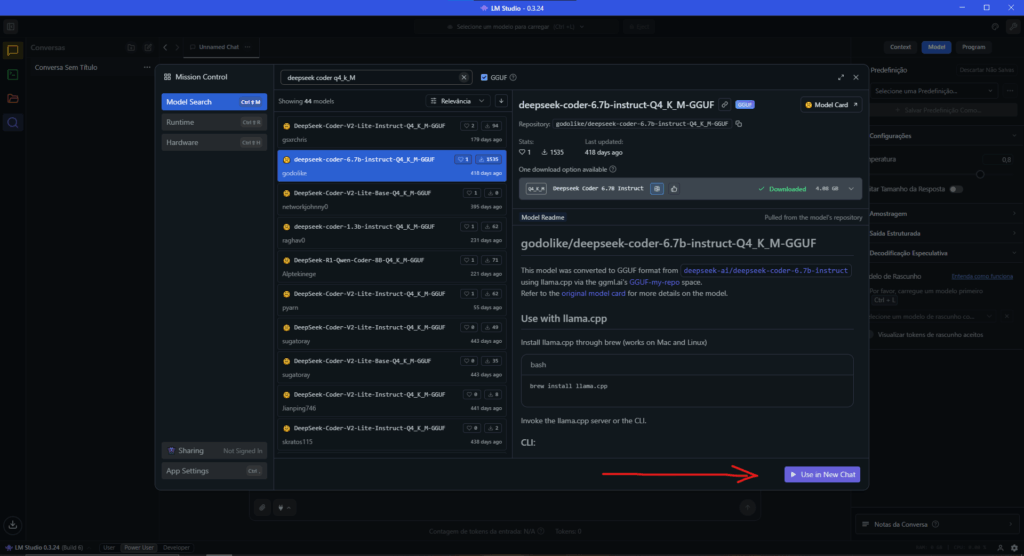Toggle the sort direction arrow button
1024x556 pixels.
(x=501, y=101)
